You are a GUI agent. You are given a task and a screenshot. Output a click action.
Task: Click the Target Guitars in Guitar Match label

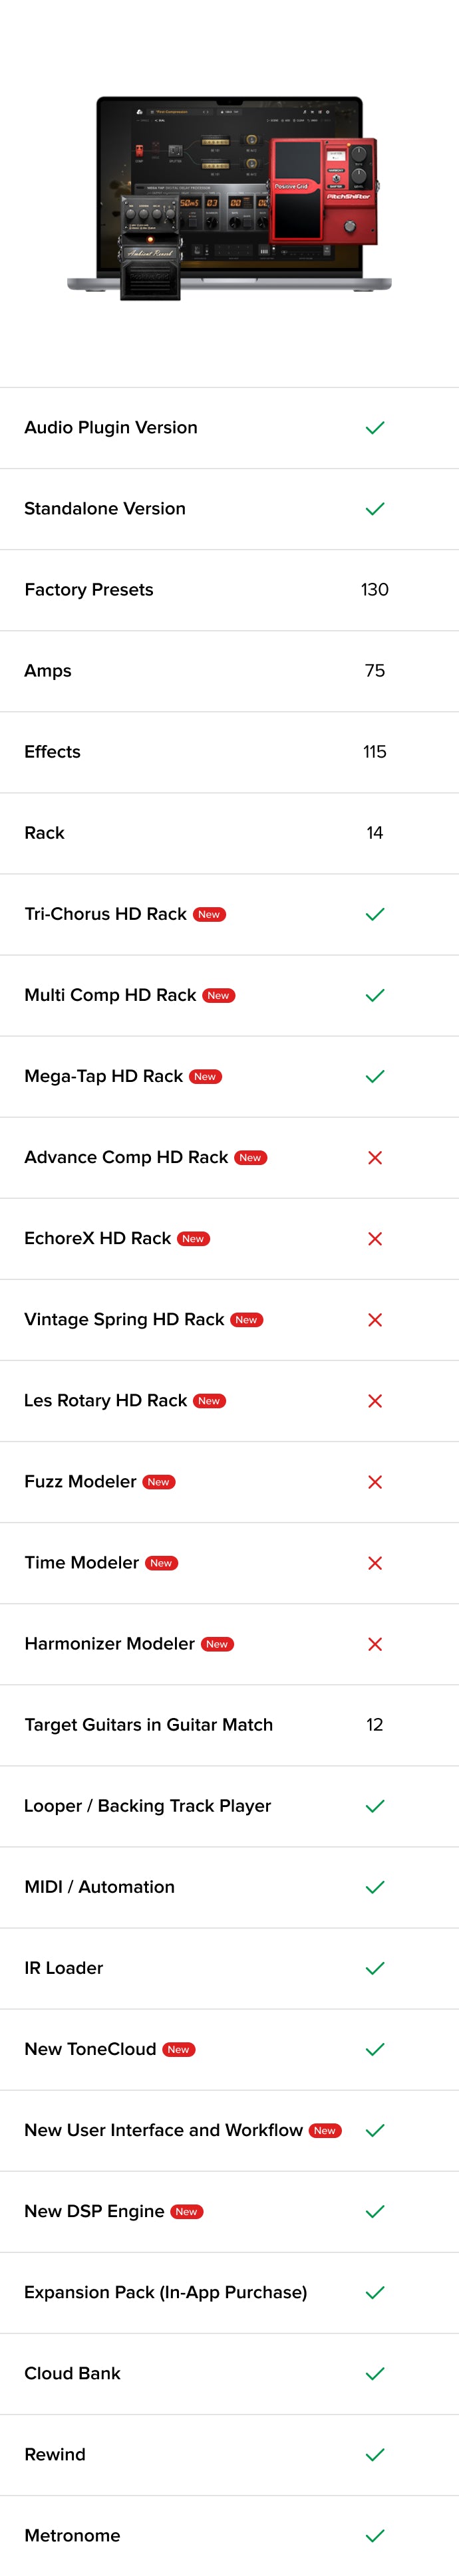pyautogui.click(x=148, y=1725)
